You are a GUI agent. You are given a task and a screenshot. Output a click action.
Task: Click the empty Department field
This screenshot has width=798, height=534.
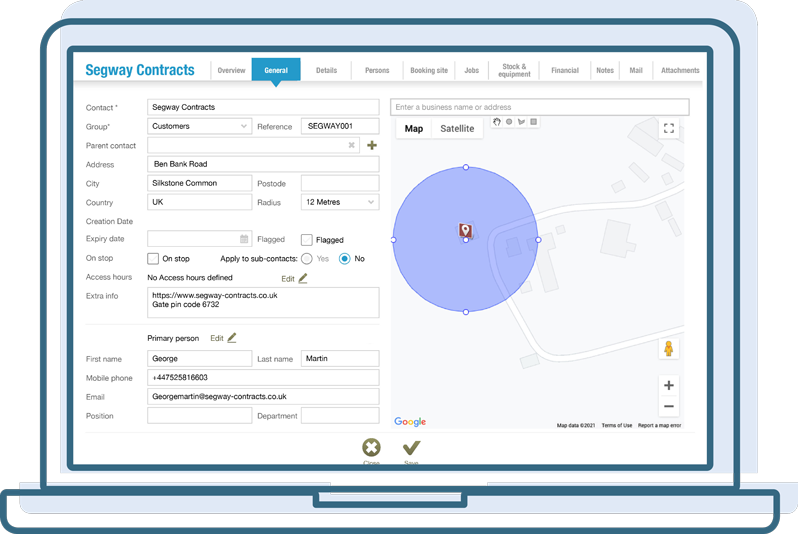(340, 415)
